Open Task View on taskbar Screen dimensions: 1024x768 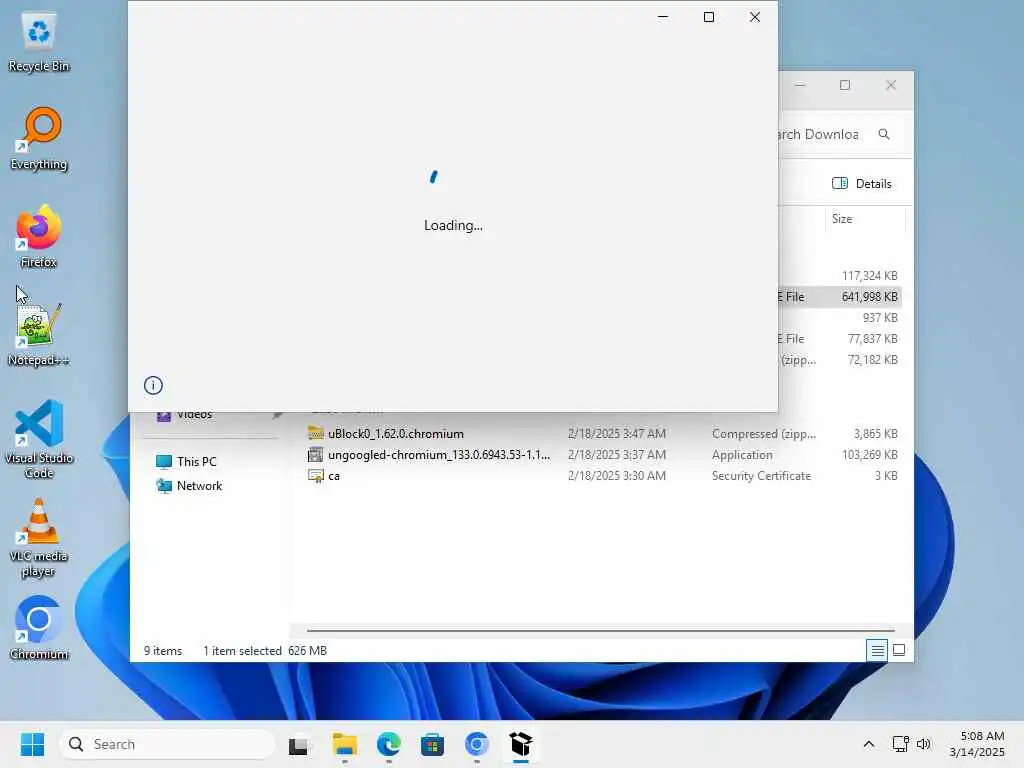pos(298,744)
